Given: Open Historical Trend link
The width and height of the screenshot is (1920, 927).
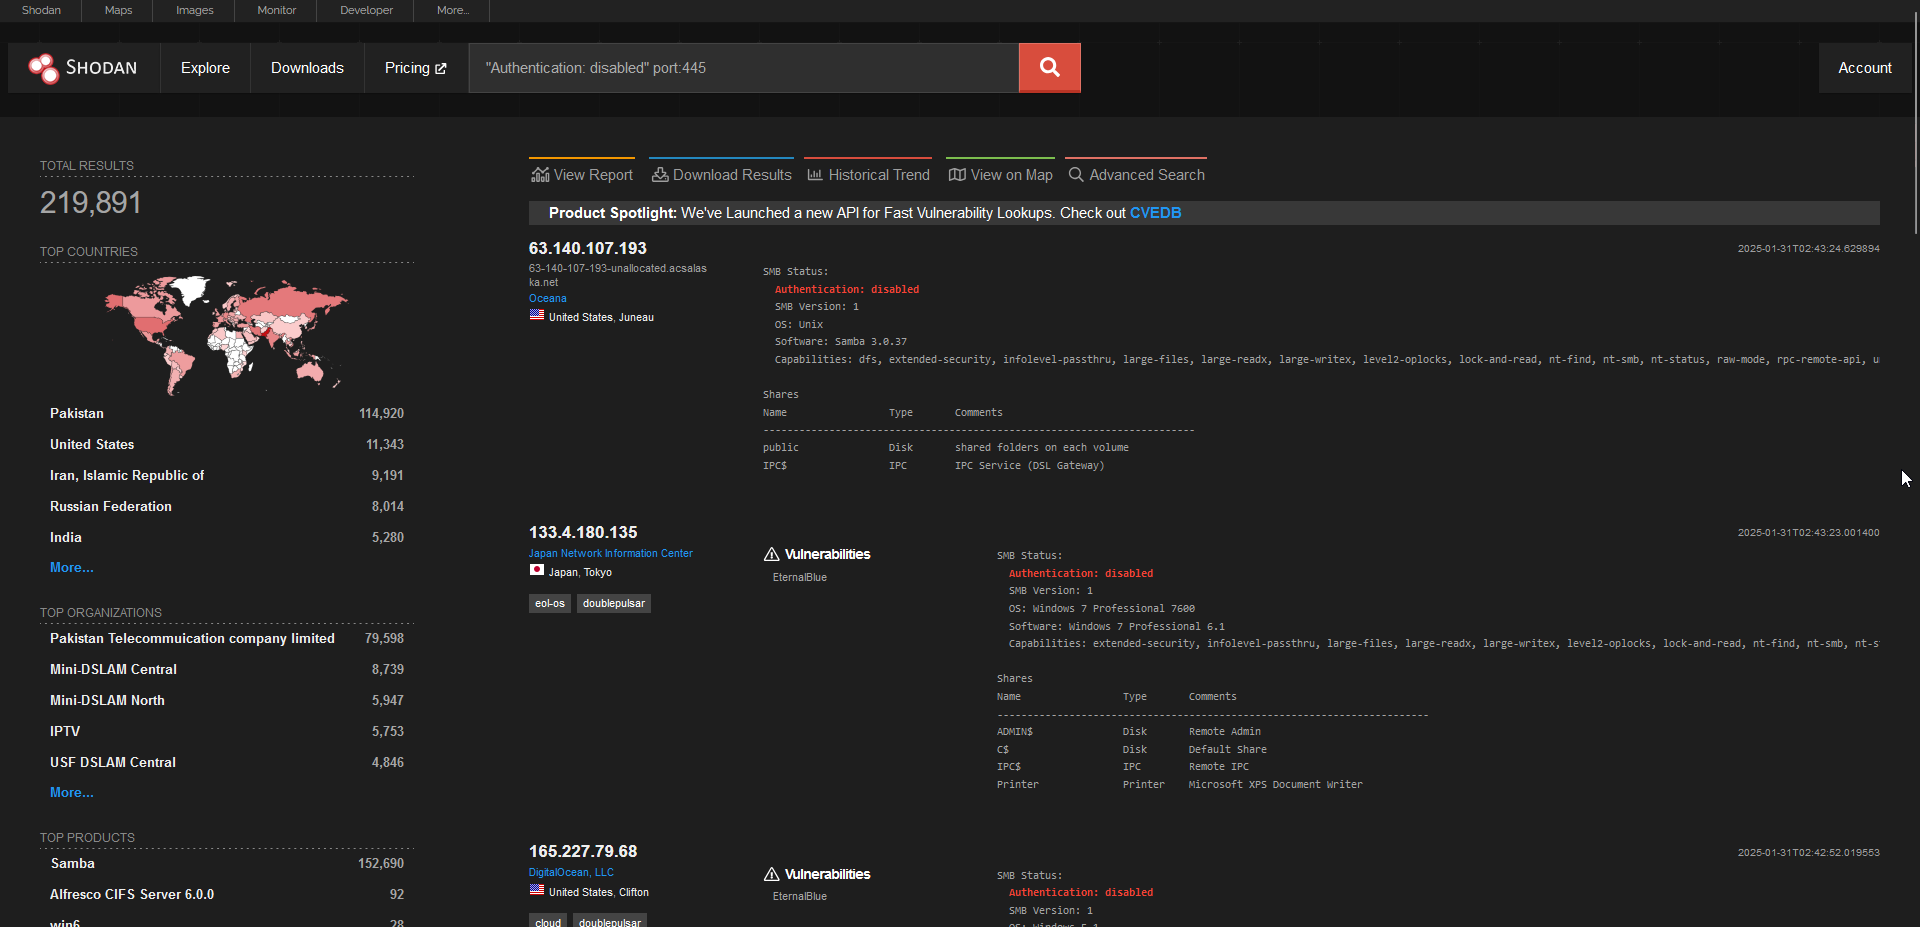Looking at the screenshot, I should 868,175.
